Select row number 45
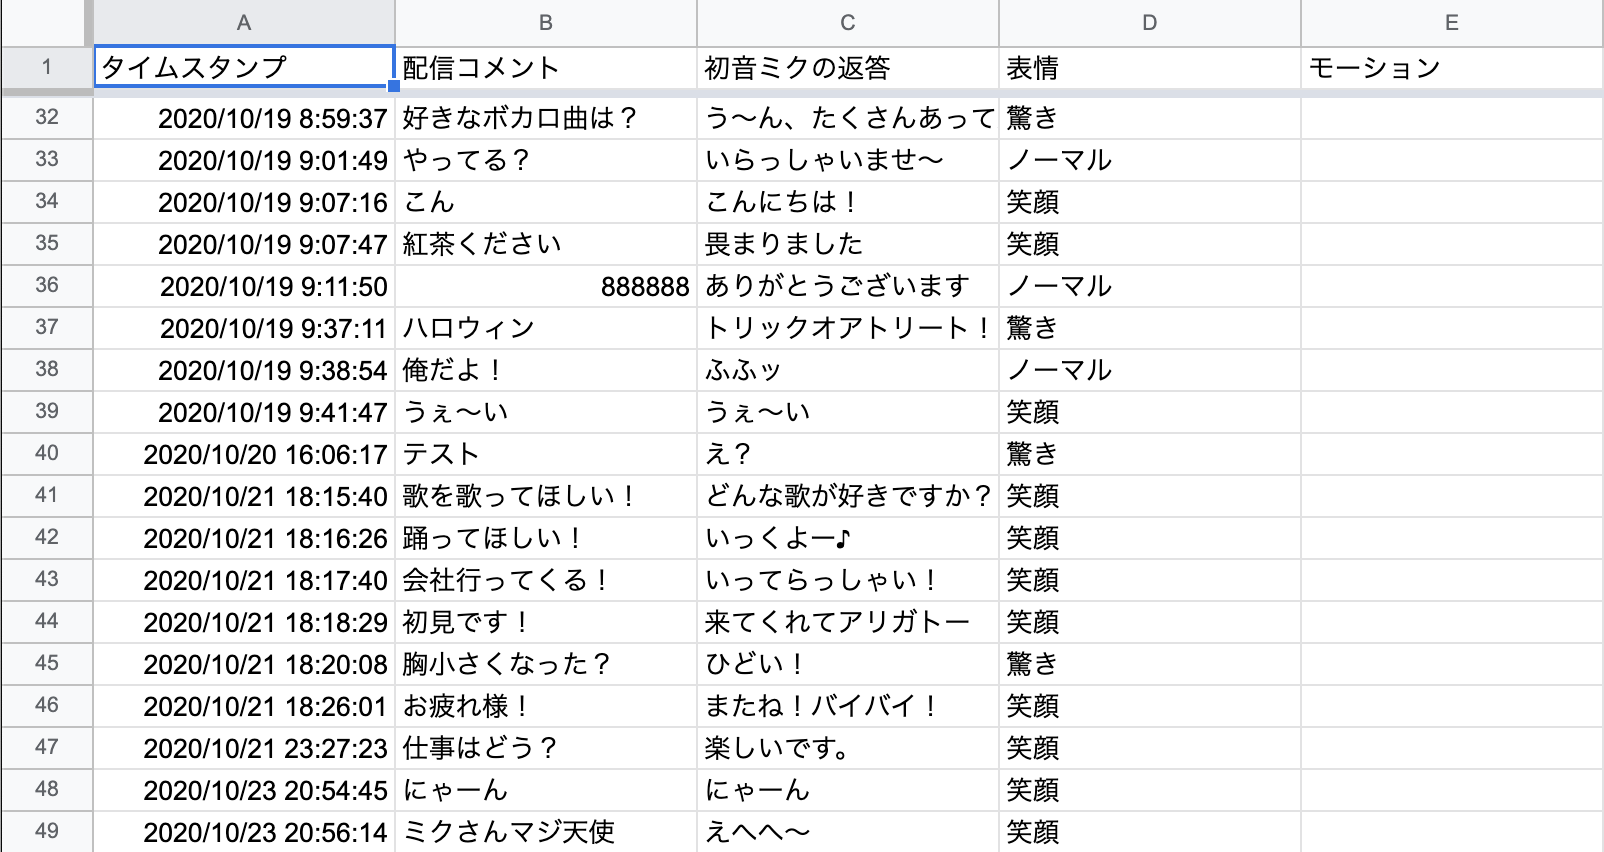The width and height of the screenshot is (1604, 852). (x=47, y=663)
